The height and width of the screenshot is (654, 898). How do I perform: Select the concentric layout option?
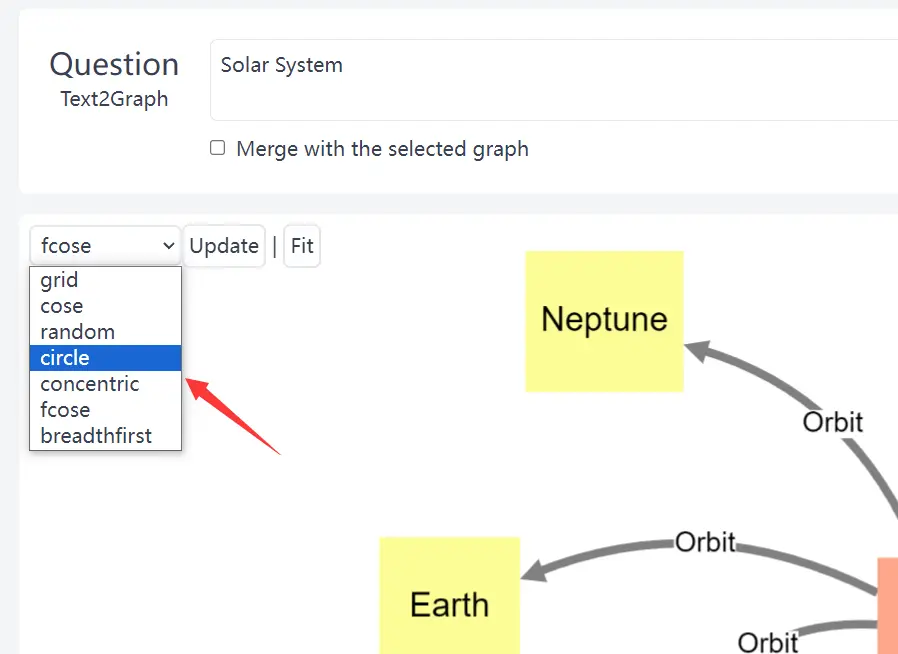[x=89, y=383]
